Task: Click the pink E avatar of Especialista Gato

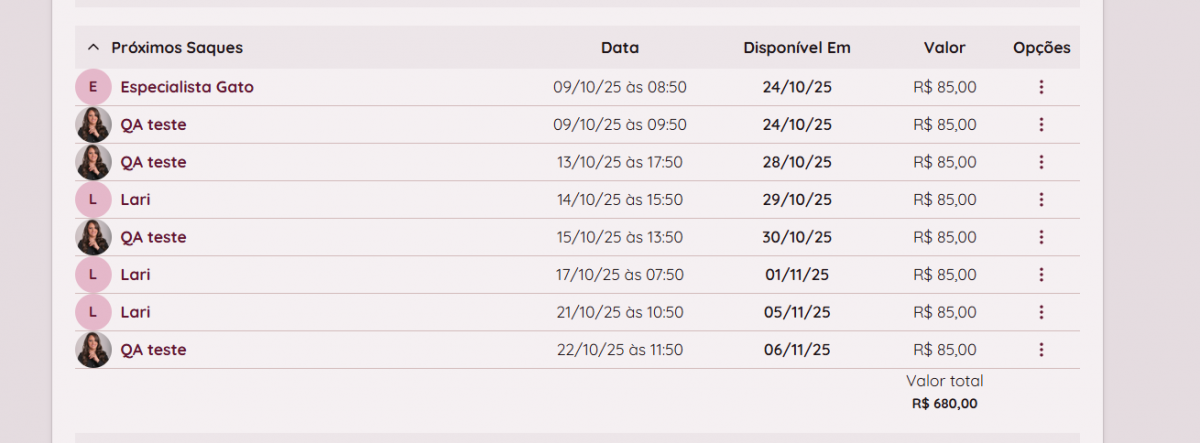Action: click(x=93, y=87)
